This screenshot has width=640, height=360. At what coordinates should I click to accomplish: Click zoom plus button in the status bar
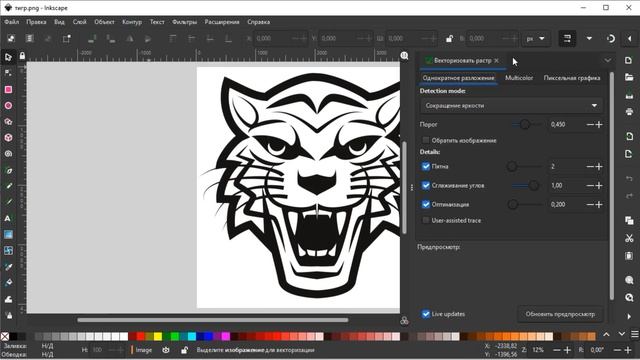point(567,350)
